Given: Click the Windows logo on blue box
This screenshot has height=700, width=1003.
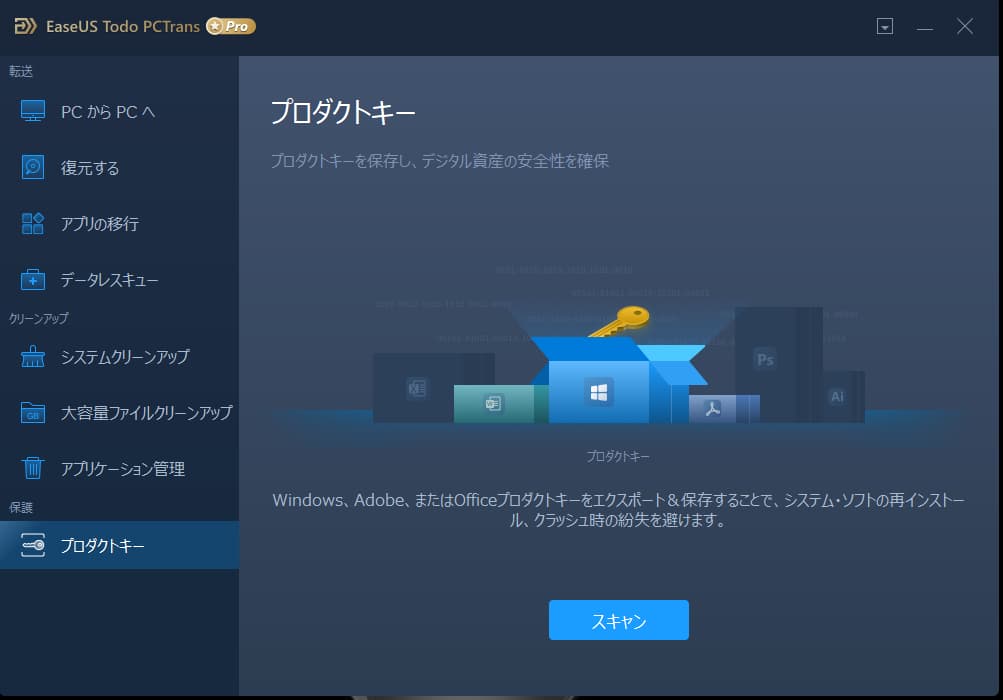Looking at the screenshot, I should (x=599, y=392).
